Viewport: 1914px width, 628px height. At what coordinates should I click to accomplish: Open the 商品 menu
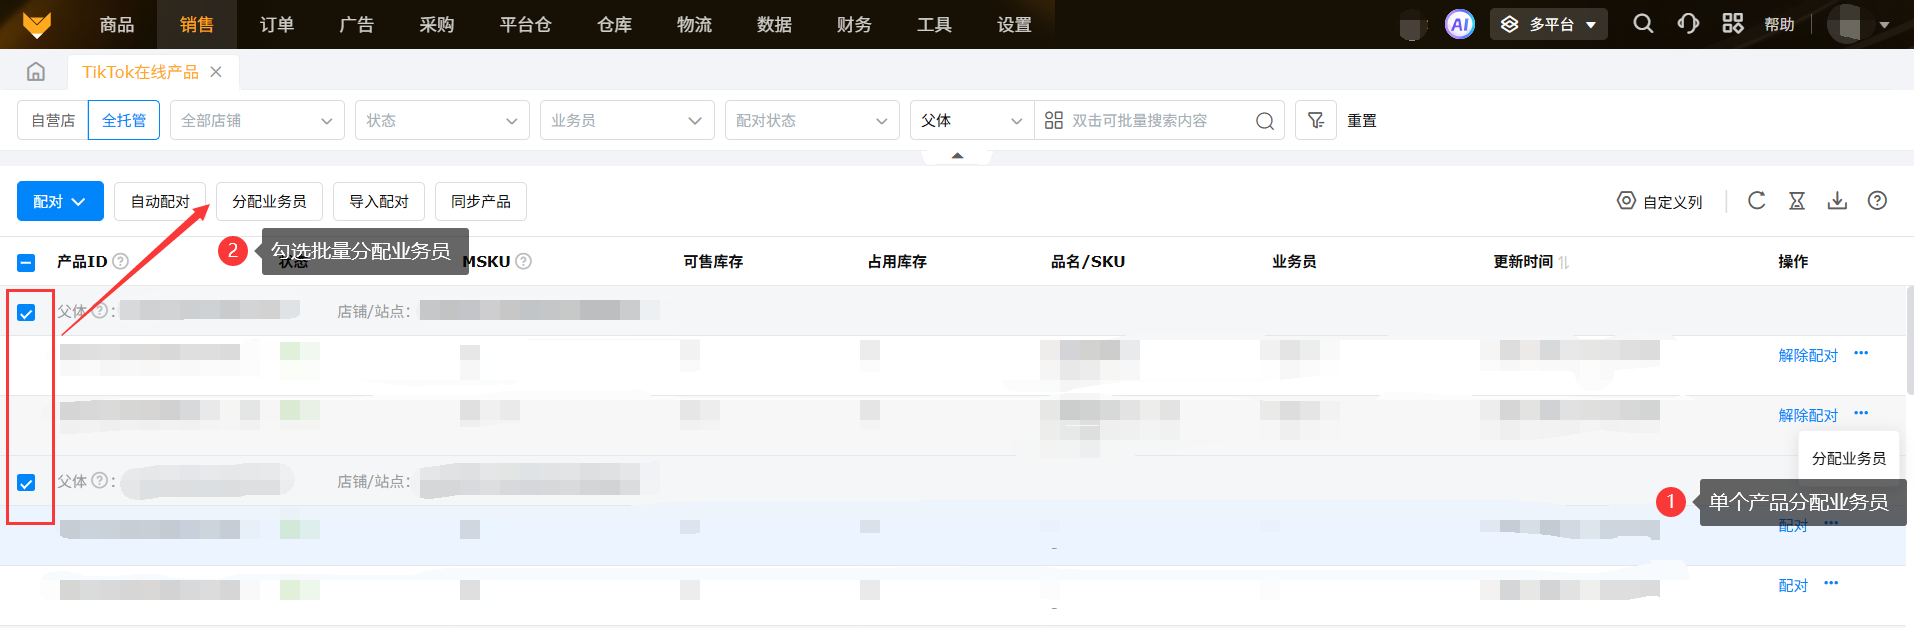pyautogui.click(x=117, y=24)
